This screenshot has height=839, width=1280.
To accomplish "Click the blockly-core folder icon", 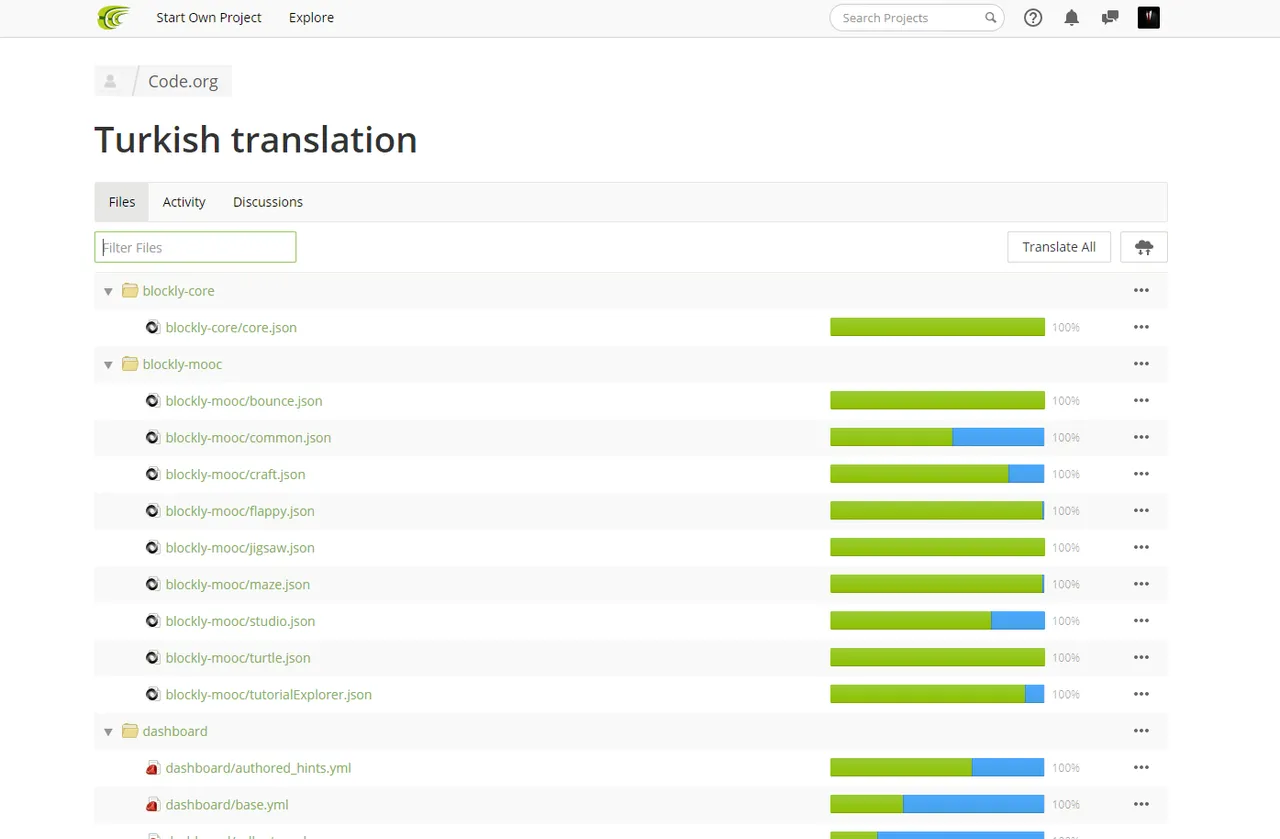I will pyautogui.click(x=130, y=291).
